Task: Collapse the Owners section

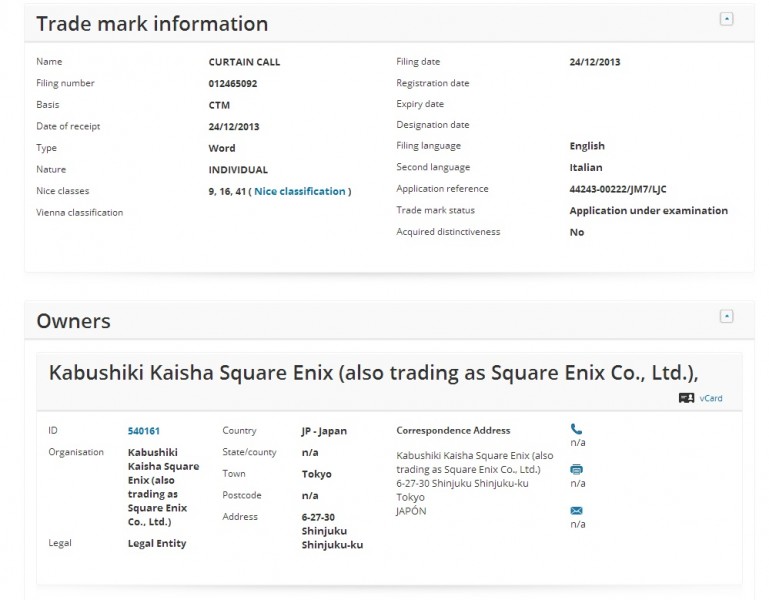Action: 726,317
